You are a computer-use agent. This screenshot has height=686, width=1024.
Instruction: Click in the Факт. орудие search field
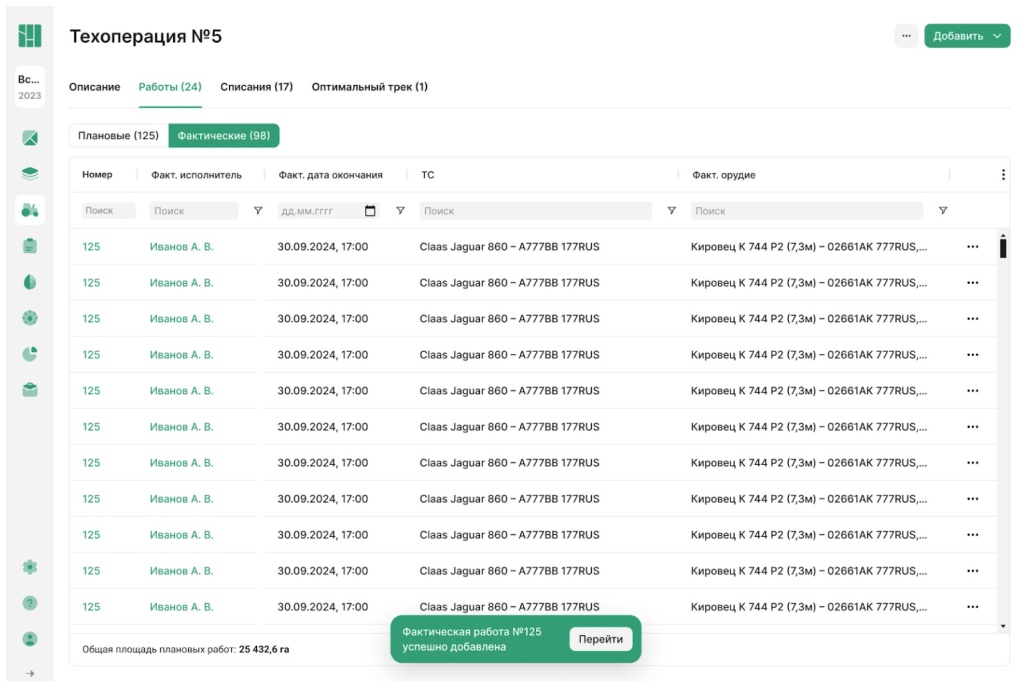tap(806, 211)
